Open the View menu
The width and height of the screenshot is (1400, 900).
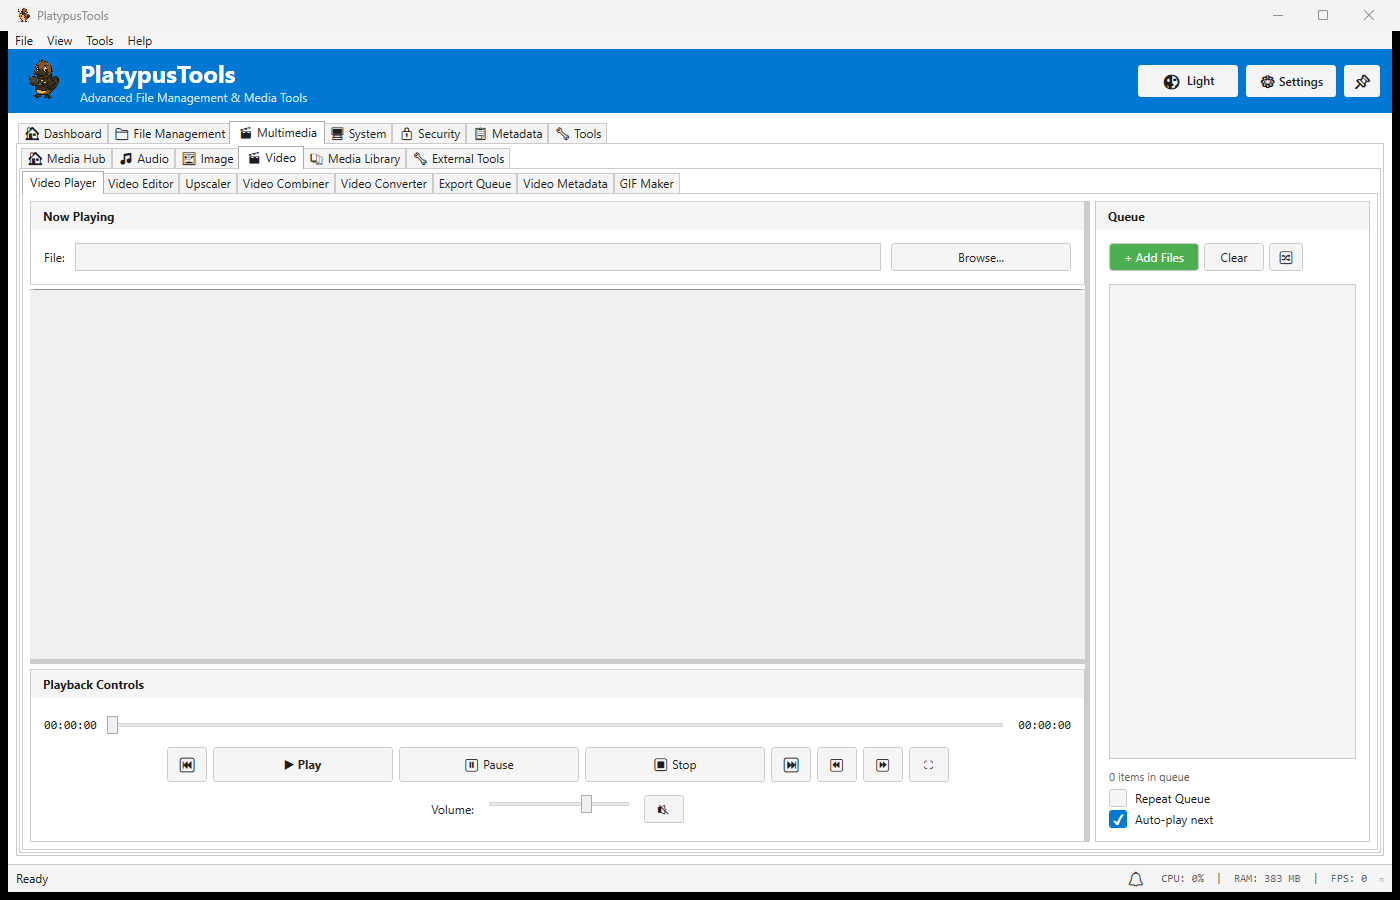59,41
